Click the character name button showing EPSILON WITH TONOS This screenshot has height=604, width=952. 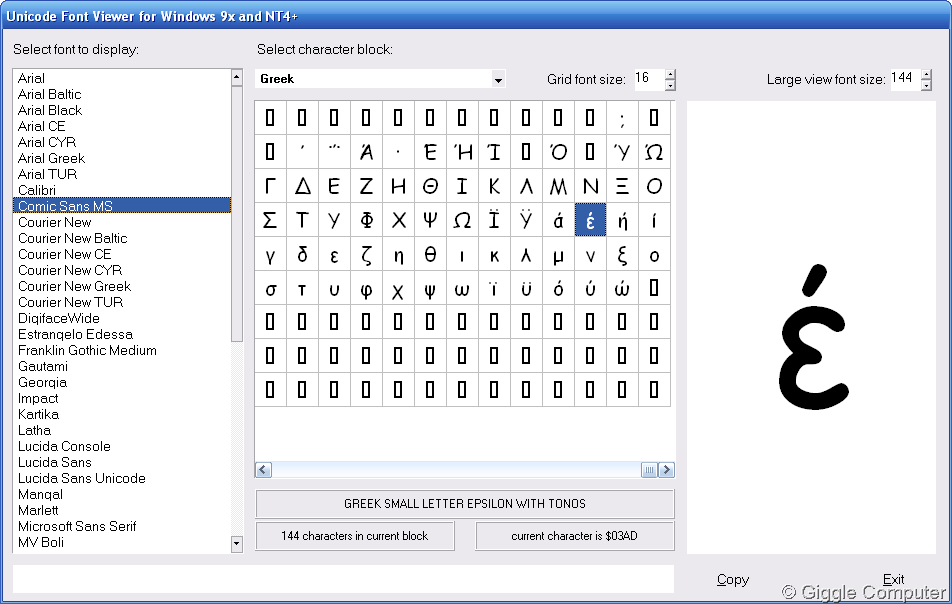click(465, 504)
